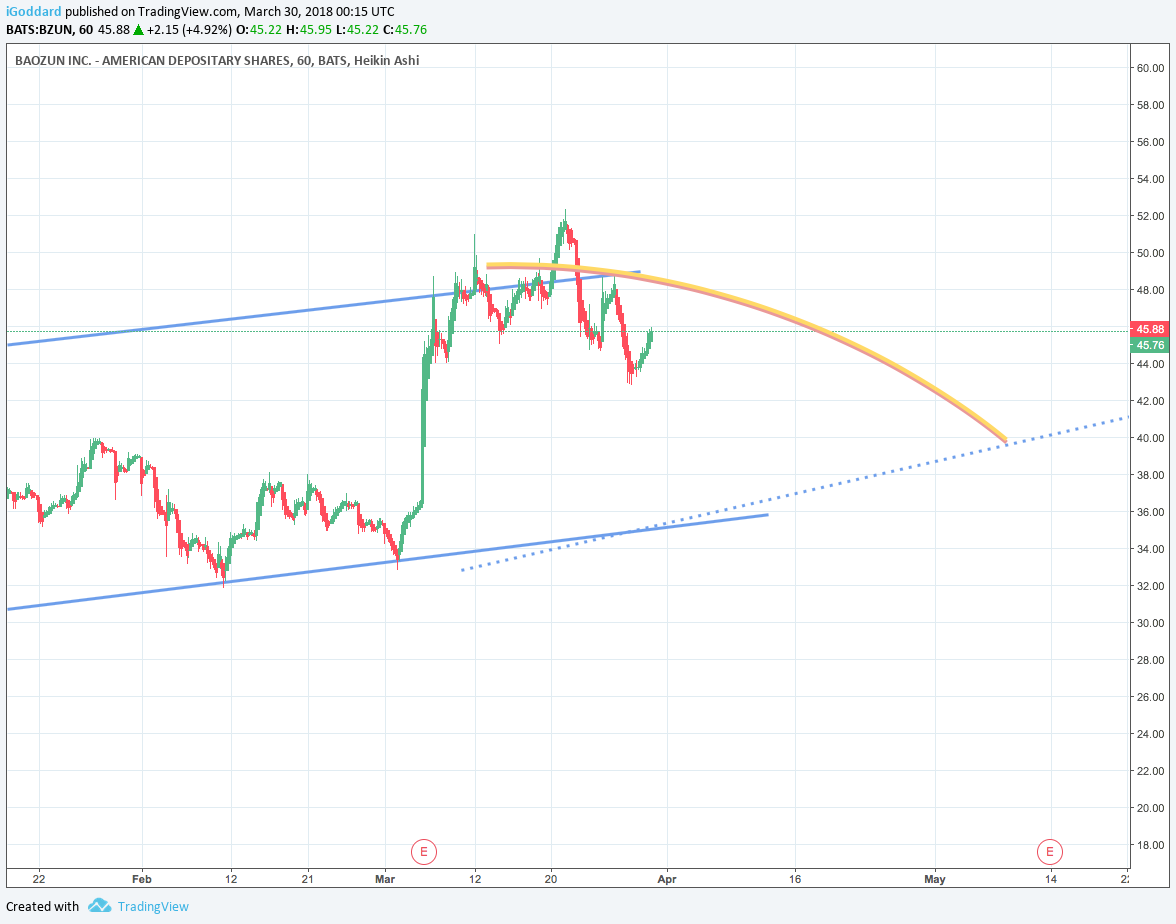Click the 40.00 price axis label
Screen dimensions: 1176x924
click(x=1150, y=438)
